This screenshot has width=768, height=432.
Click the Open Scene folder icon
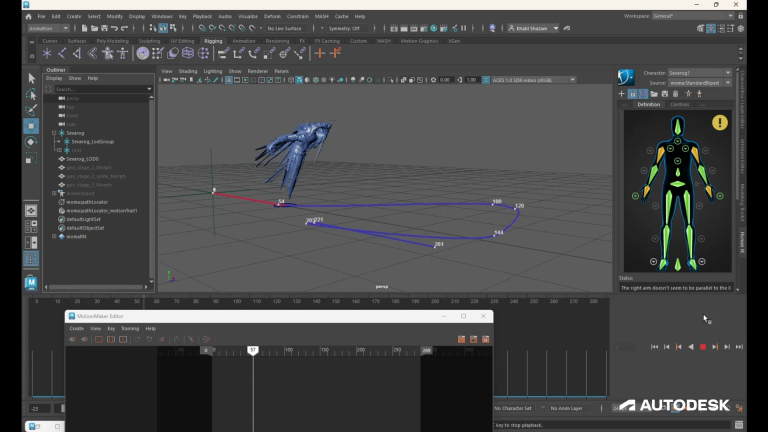click(94, 28)
